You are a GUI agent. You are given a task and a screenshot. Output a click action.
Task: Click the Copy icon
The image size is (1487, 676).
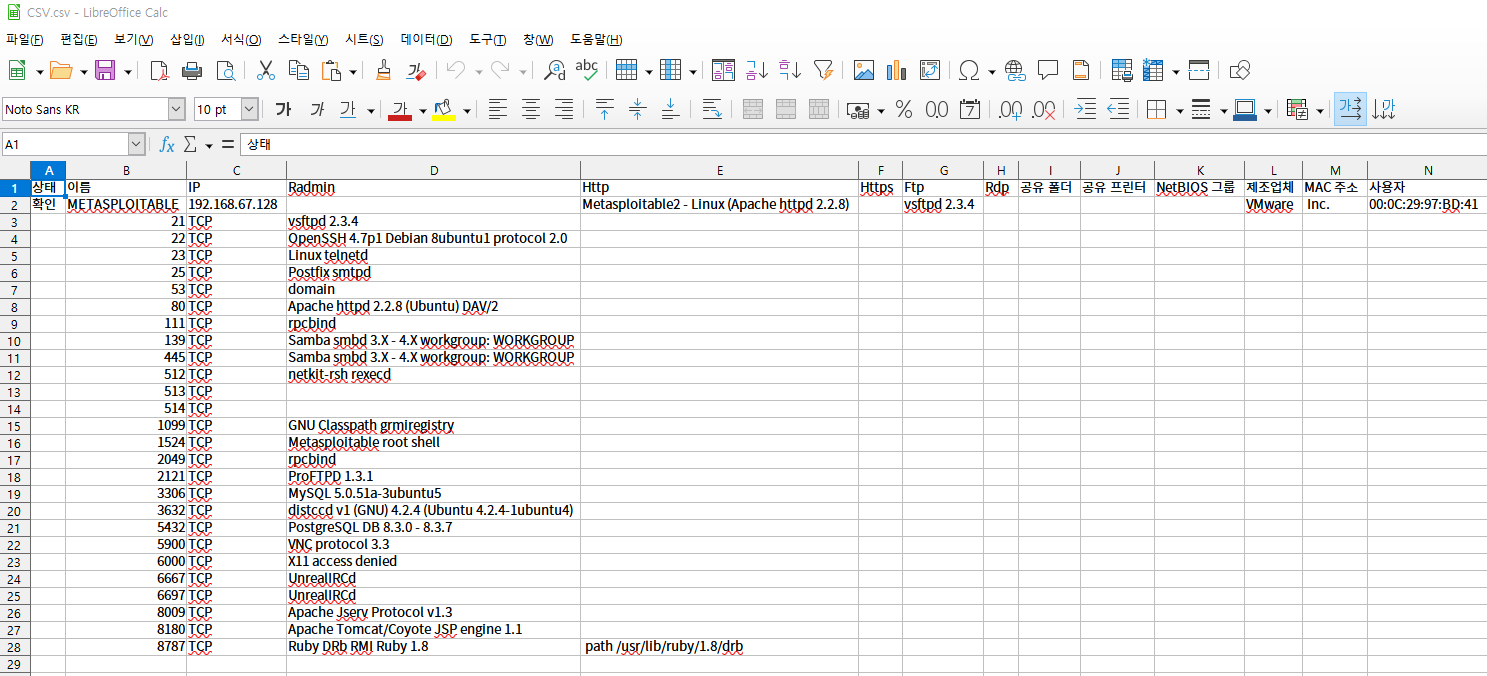pyautogui.click(x=298, y=70)
